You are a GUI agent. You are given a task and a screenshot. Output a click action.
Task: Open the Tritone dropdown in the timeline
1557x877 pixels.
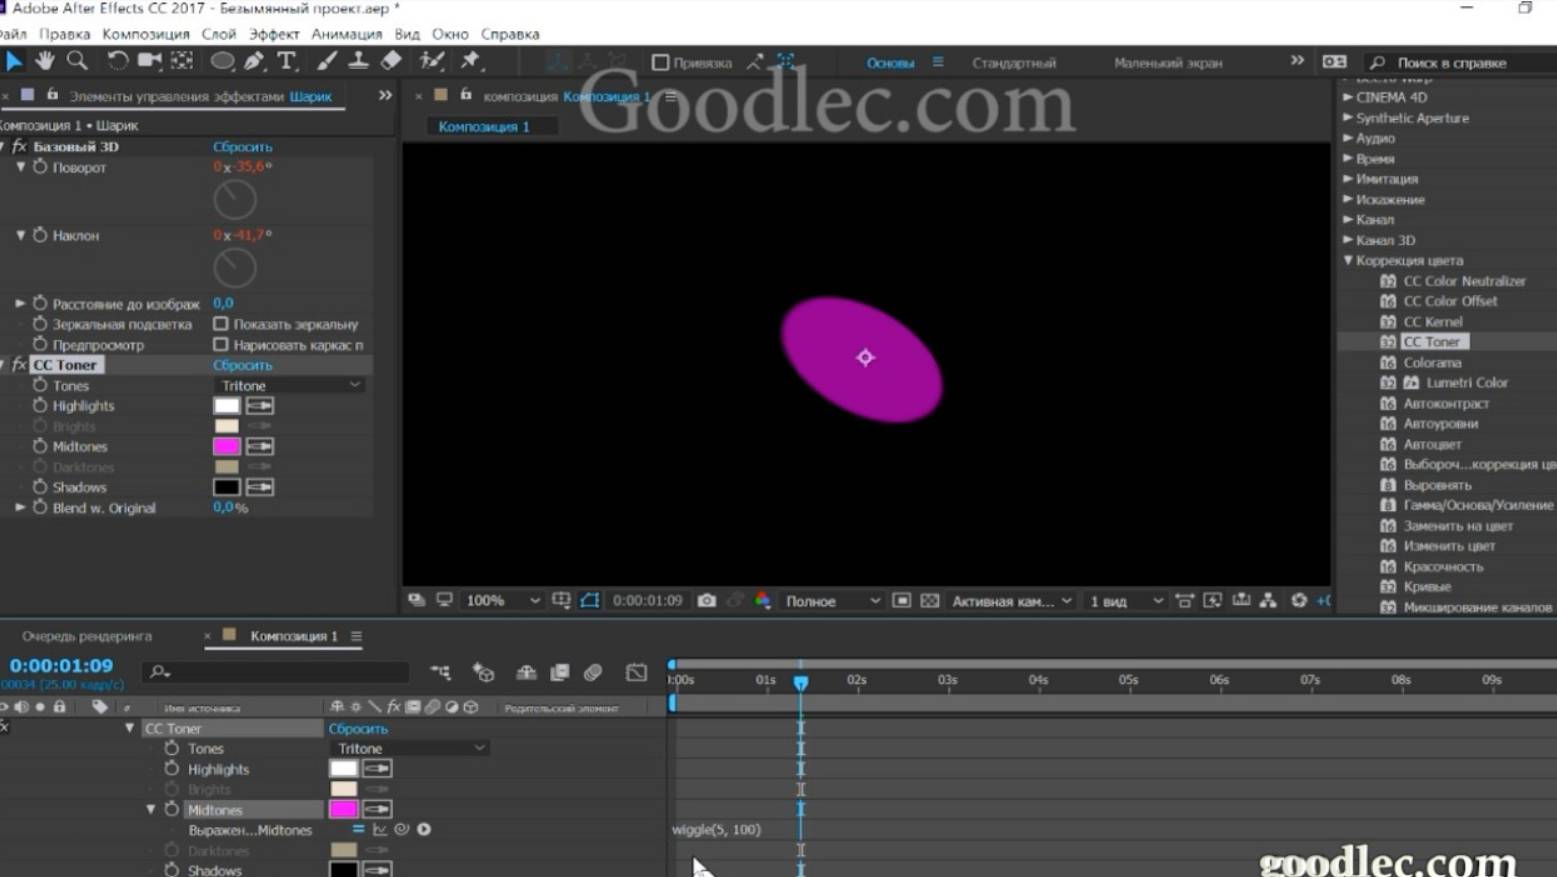click(409, 748)
